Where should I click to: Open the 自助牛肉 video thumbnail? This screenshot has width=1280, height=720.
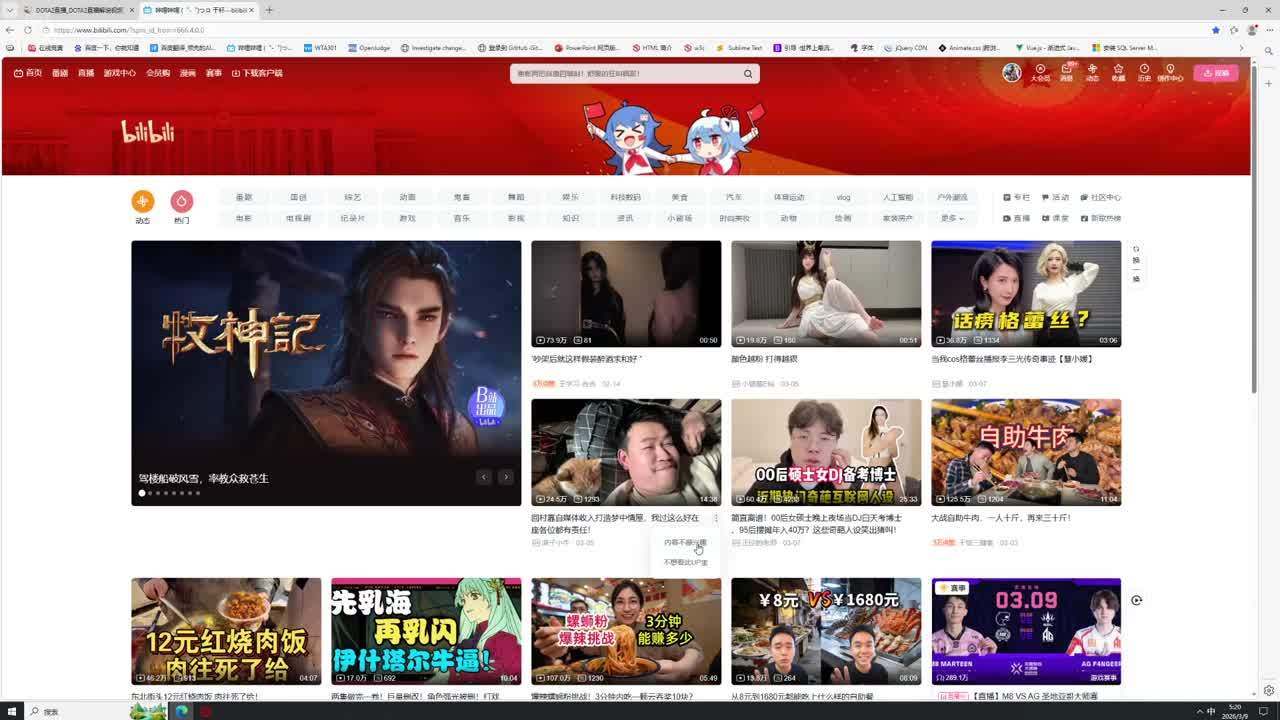pos(1026,452)
